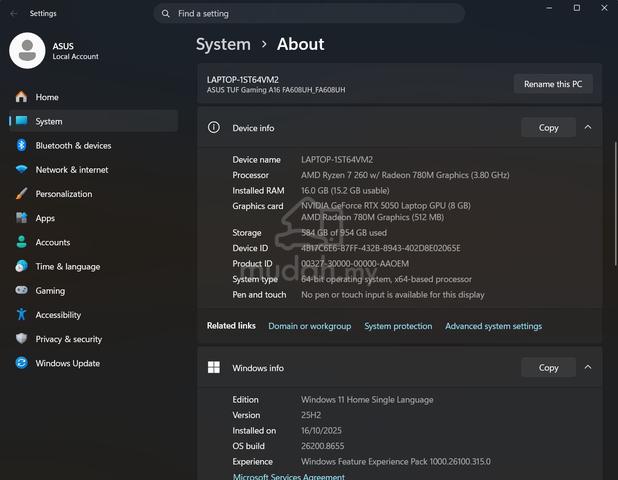Click Device name value LAPTOP-1ST64VM2 in Device info
Viewport: 618px width, 480px height.
pyautogui.click(x=337, y=160)
